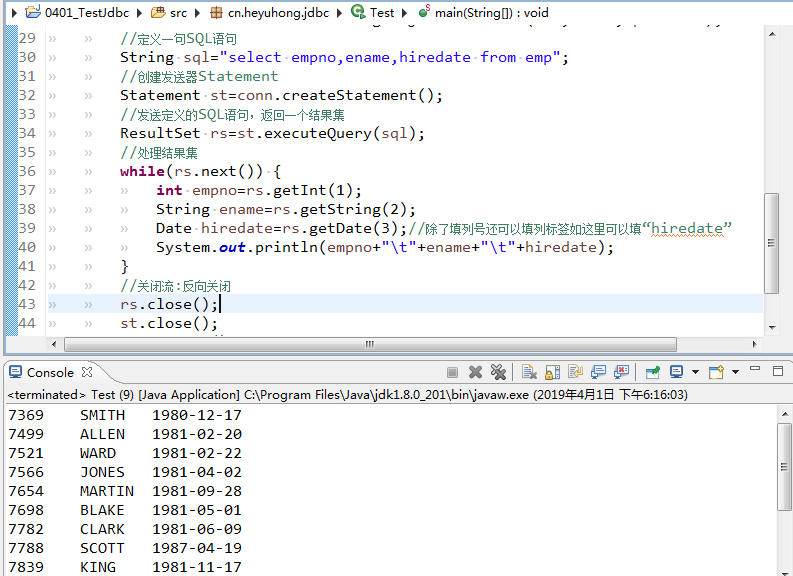Click the underlined 'hiredate' in the line 39 comment
Viewport: 793px width, 576px height.
point(687,229)
